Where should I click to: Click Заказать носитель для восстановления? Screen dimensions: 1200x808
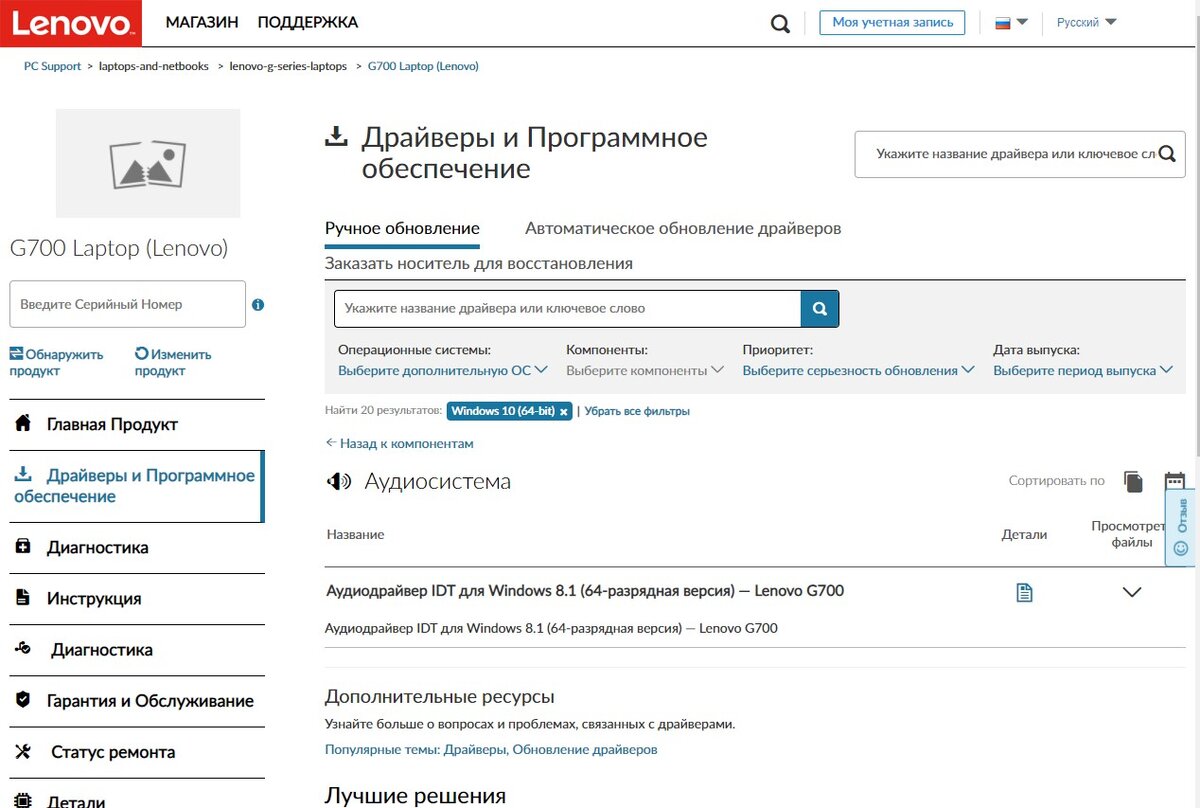tap(479, 263)
